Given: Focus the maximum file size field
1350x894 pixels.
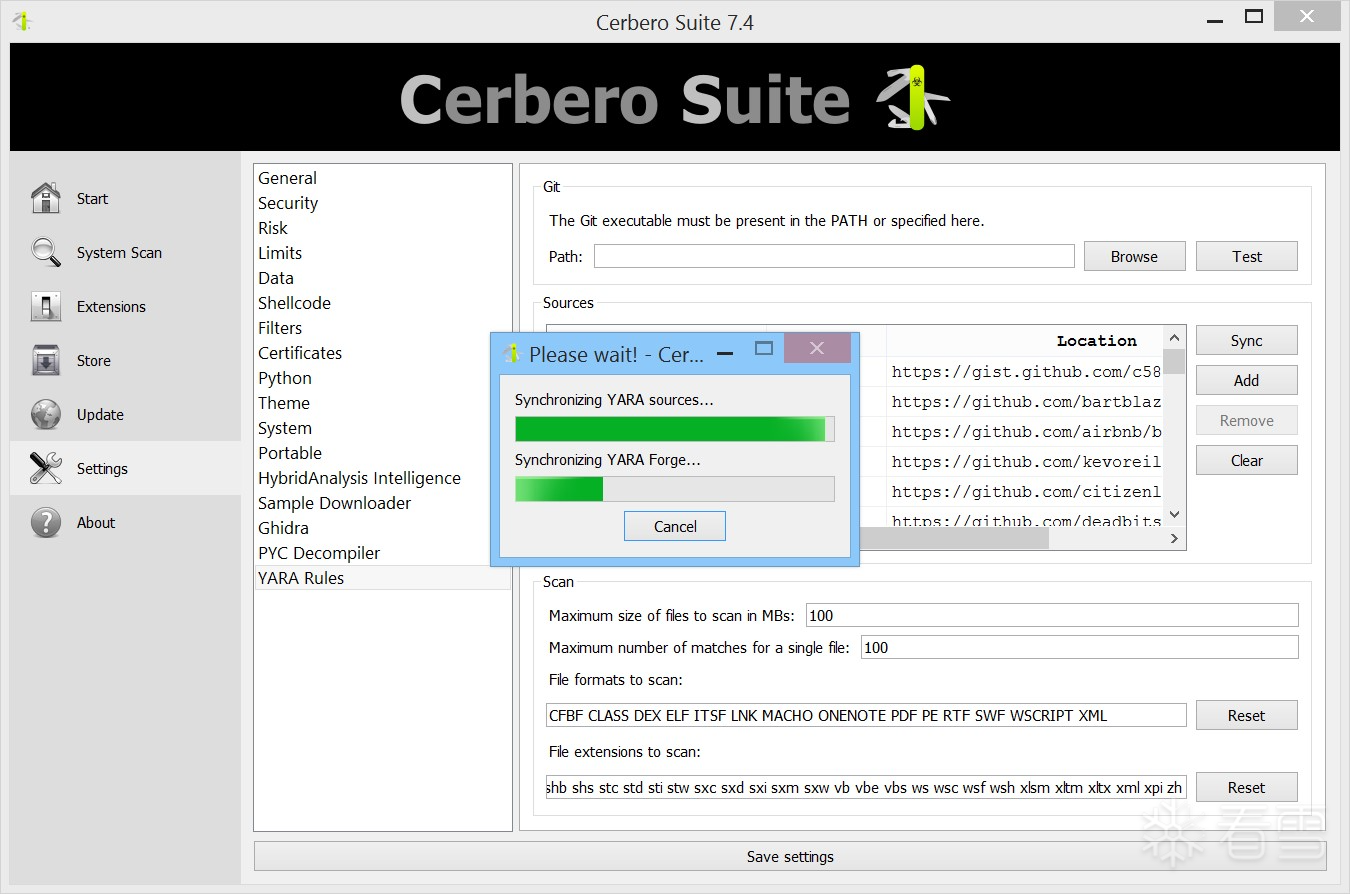Looking at the screenshot, I should [x=1052, y=615].
